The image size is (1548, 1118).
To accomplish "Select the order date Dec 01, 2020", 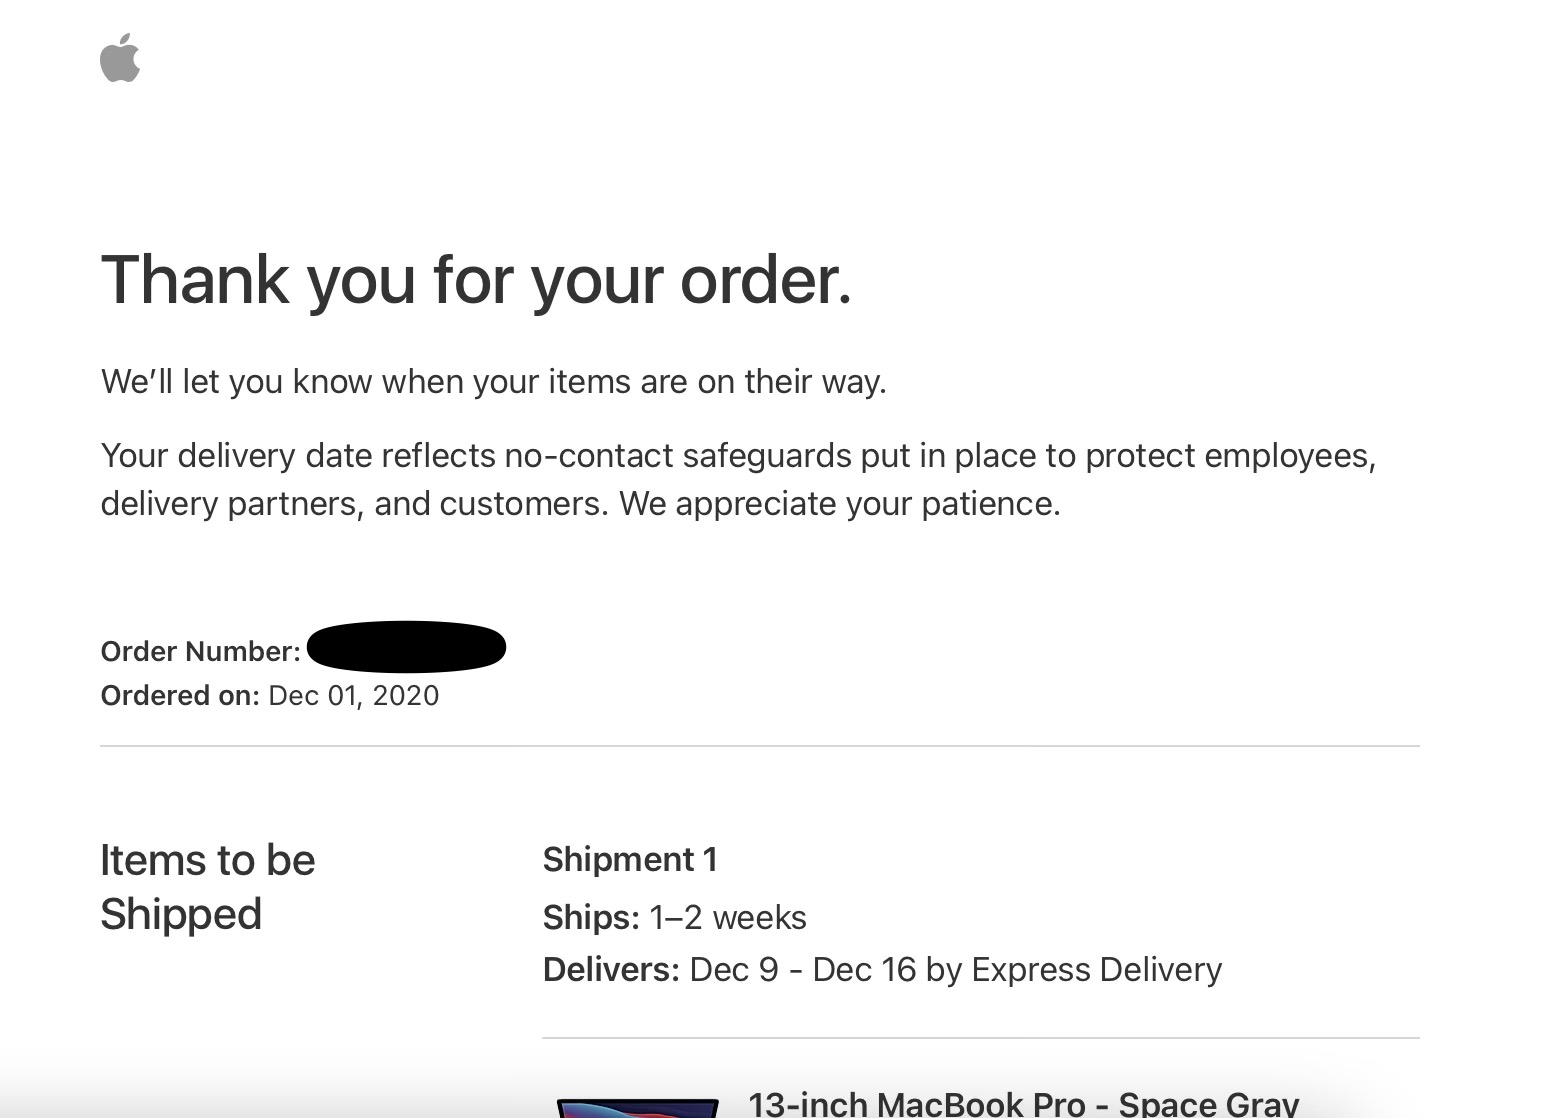I will pos(354,696).
